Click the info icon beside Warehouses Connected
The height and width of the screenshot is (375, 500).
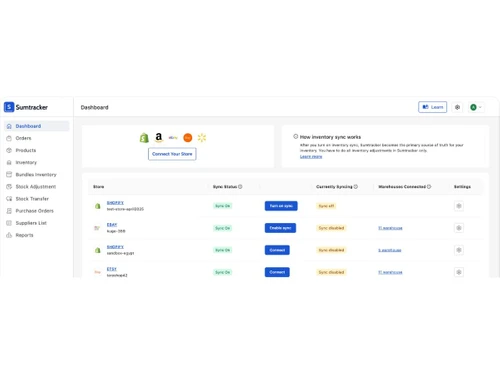click(429, 187)
